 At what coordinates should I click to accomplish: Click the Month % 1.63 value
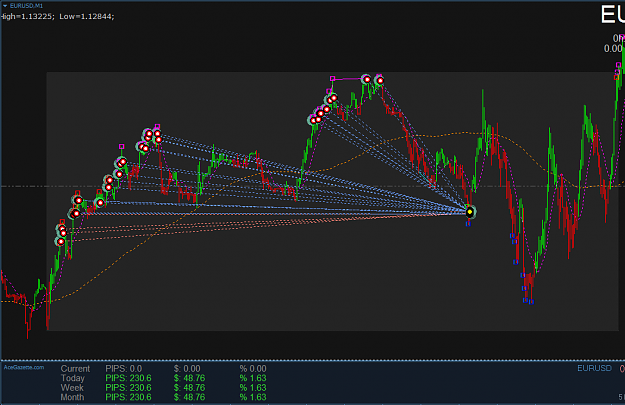(x=253, y=397)
